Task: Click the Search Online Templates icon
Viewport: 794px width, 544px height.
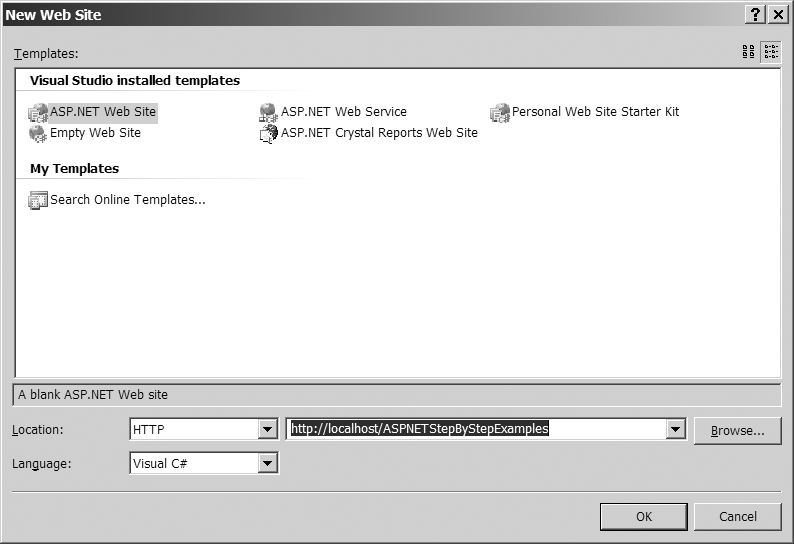Action: pos(38,200)
